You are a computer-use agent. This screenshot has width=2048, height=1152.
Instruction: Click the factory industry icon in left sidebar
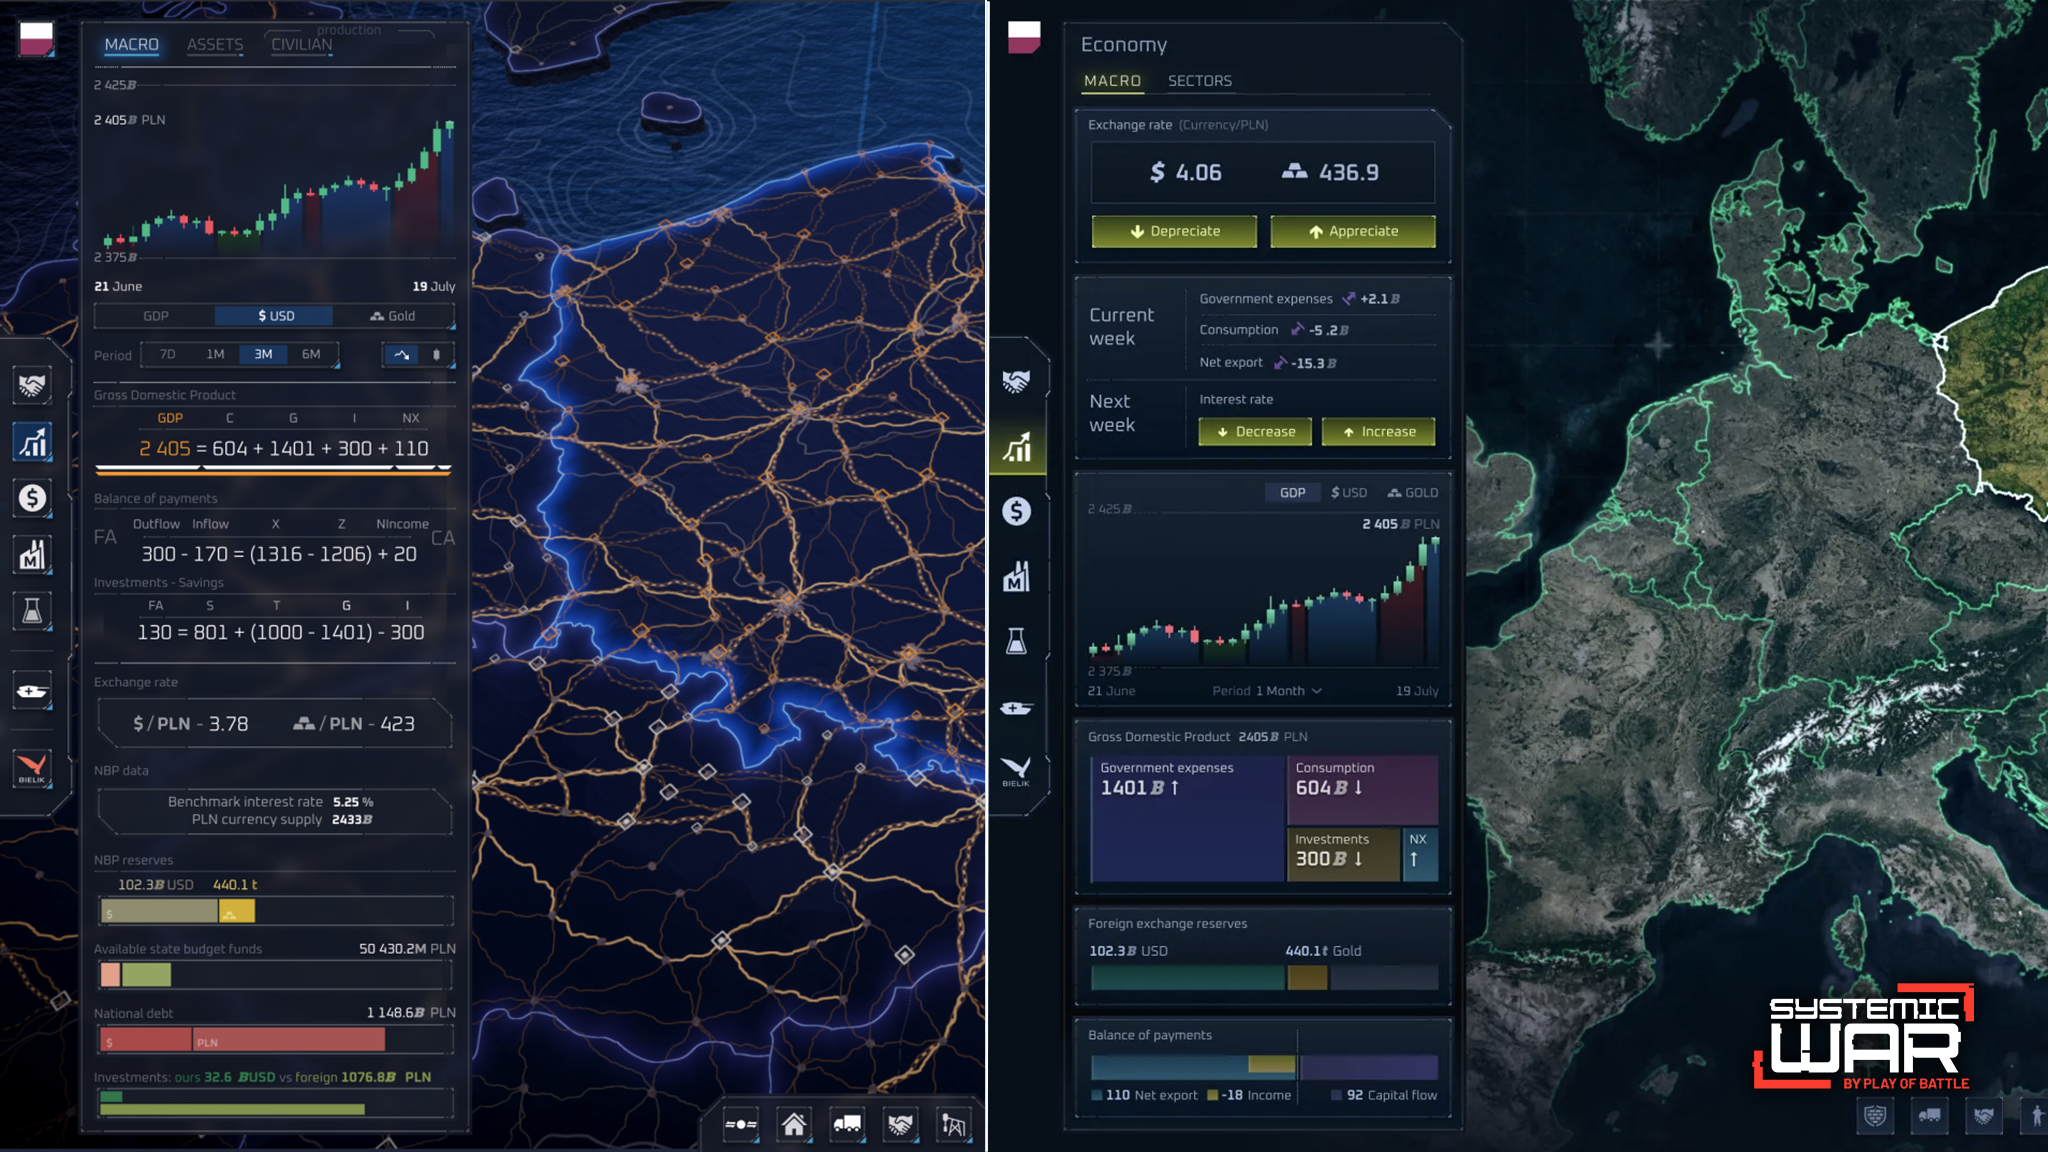(x=32, y=554)
